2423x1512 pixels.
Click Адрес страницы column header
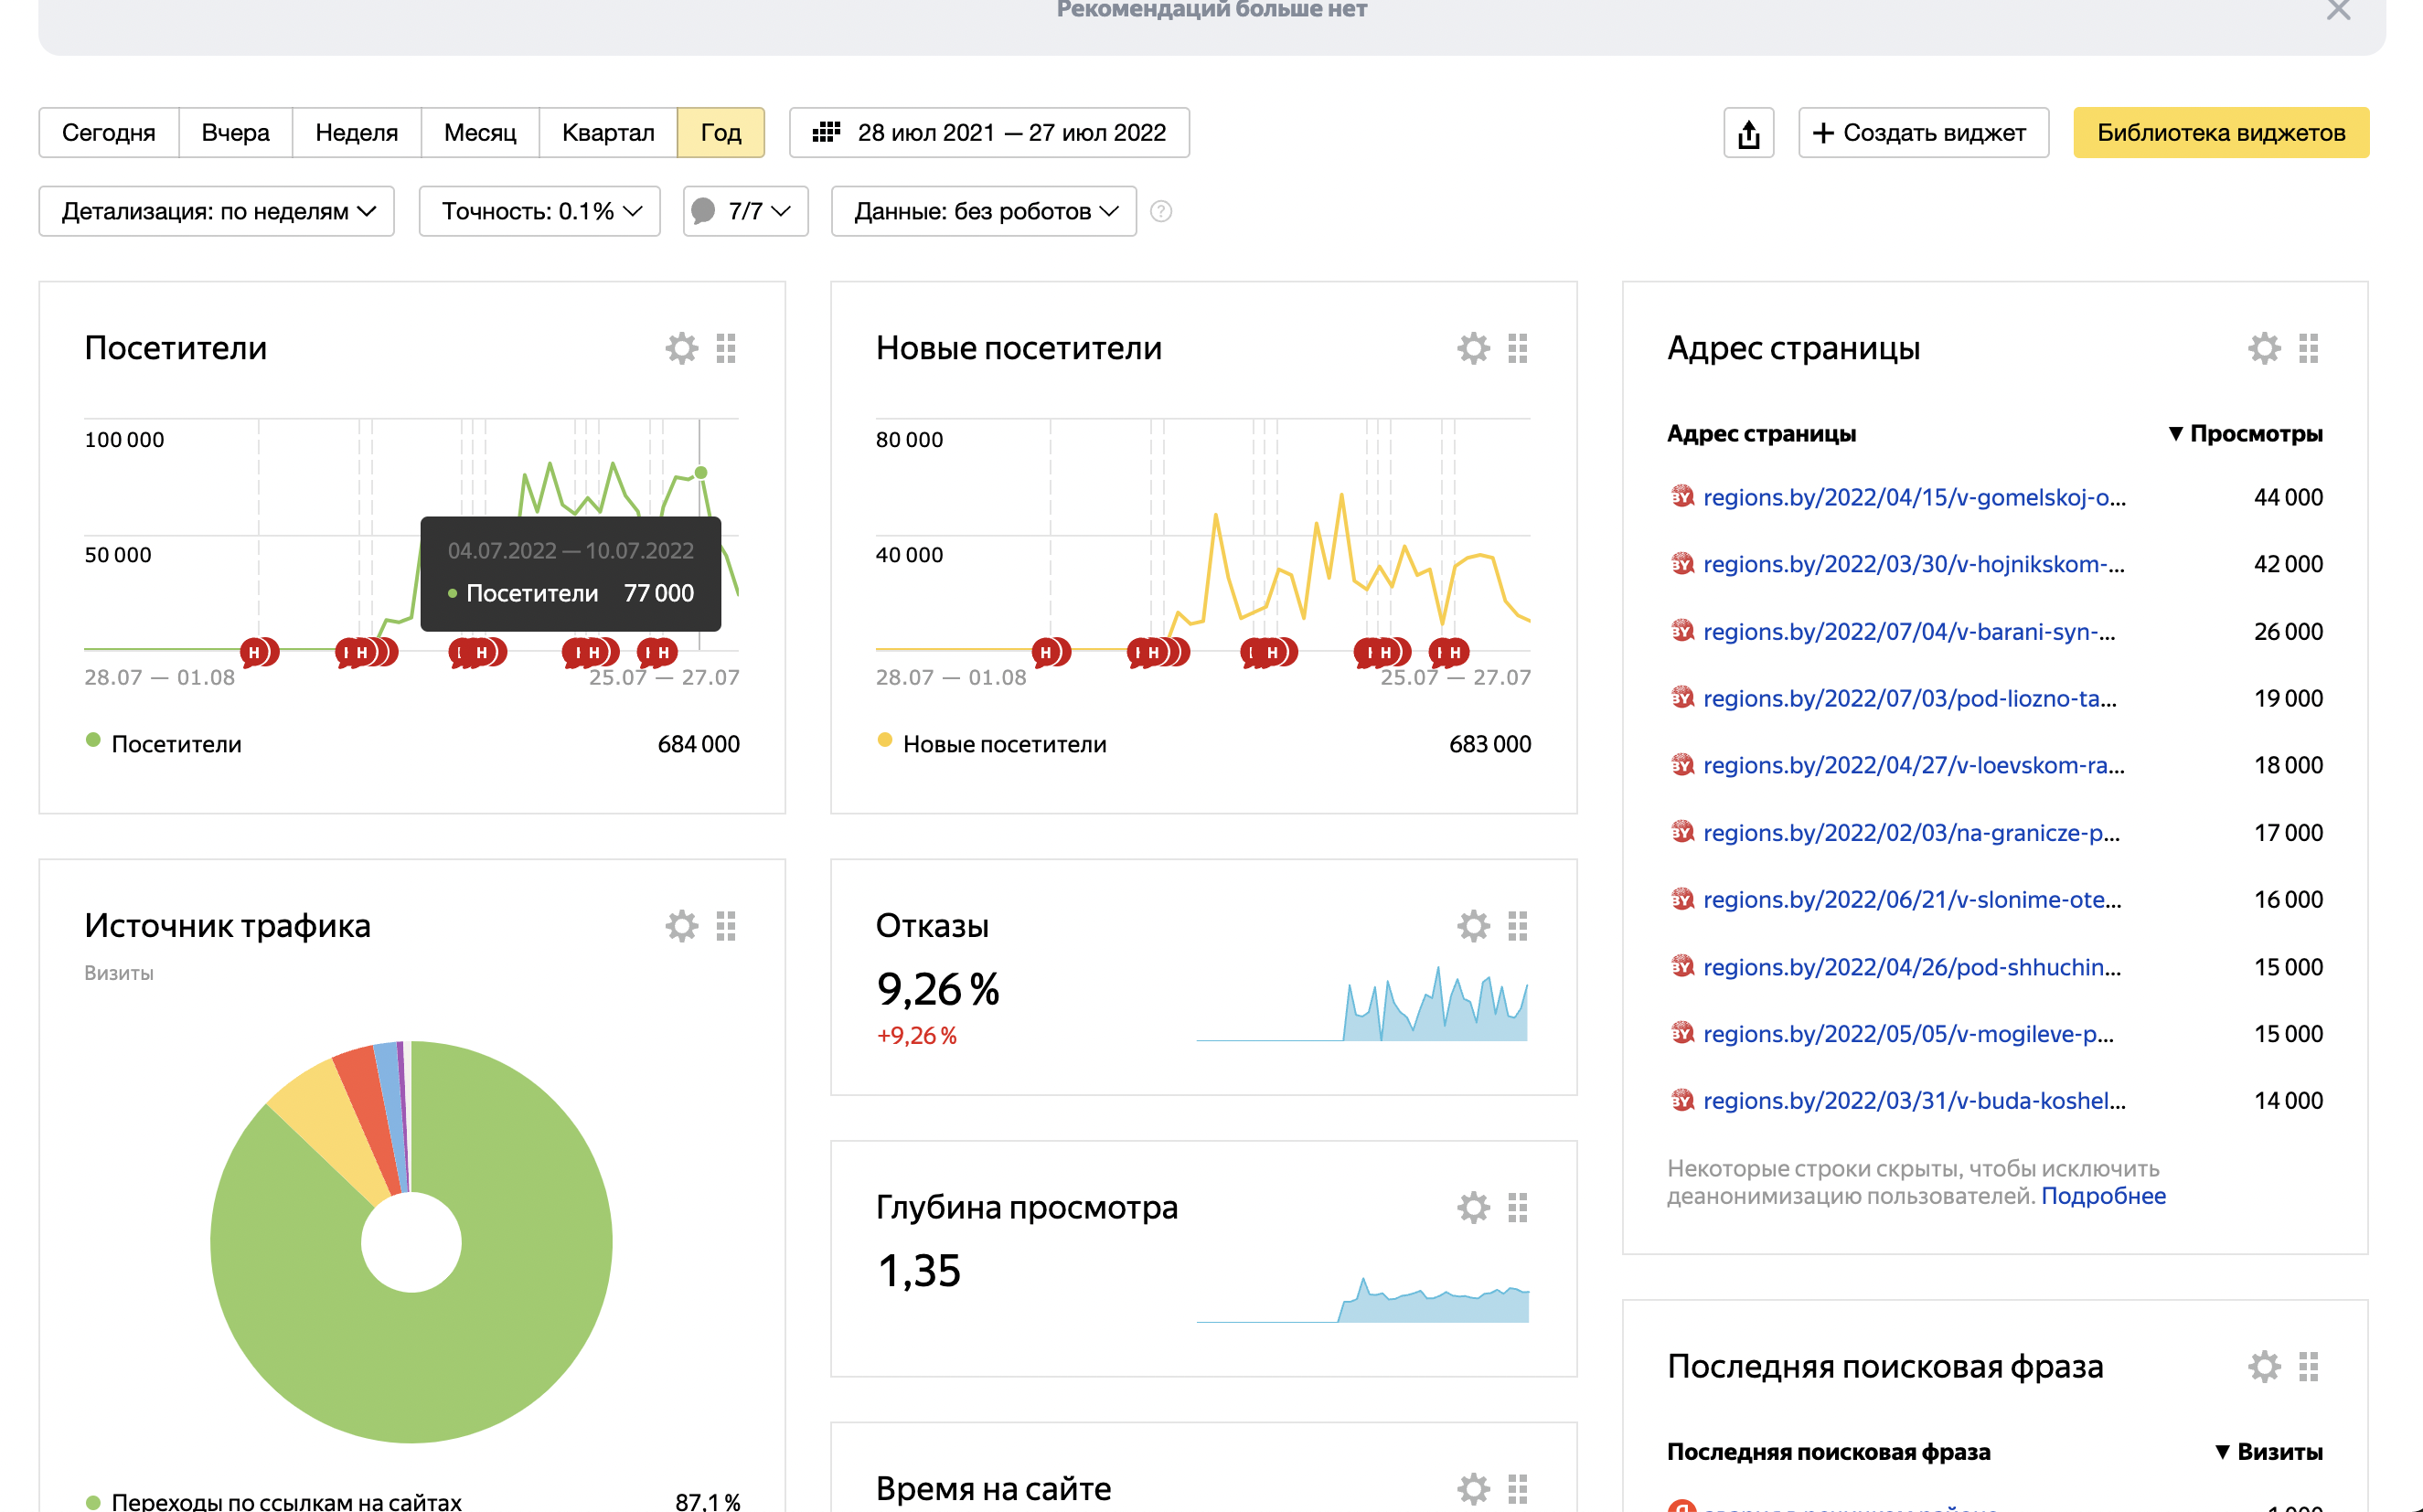(x=1761, y=434)
